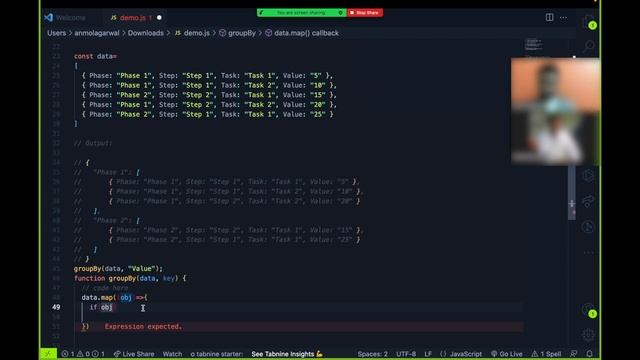Click Watch in the status bar
Viewport: 640px width, 360px height.
(x=172, y=354)
